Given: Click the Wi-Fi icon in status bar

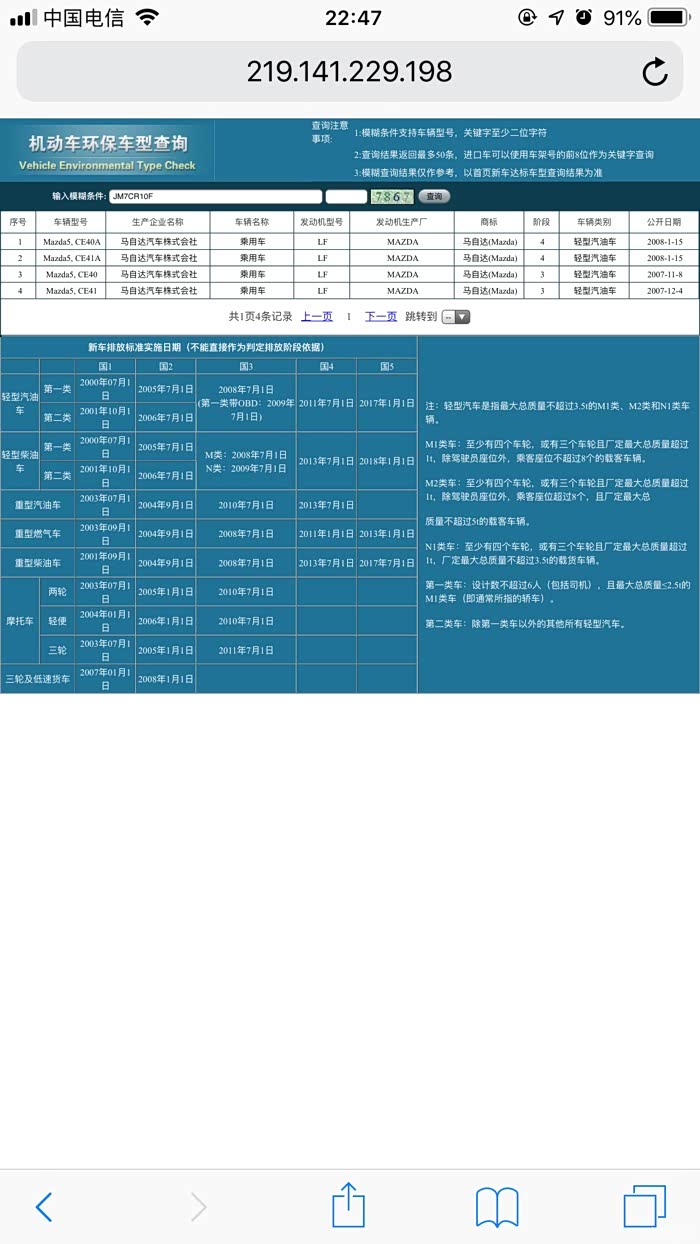Looking at the screenshot, I should 147,18.
